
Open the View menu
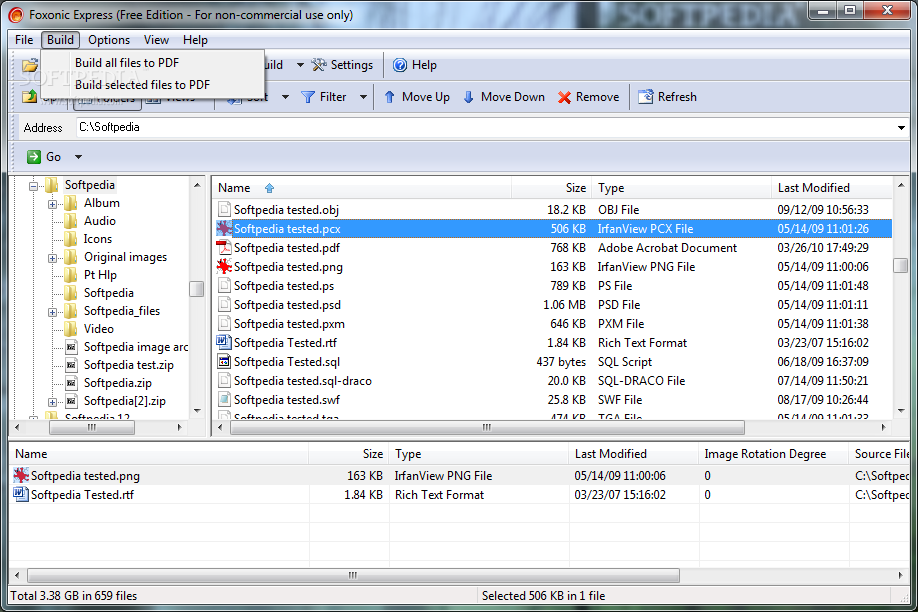coord(156,40)
